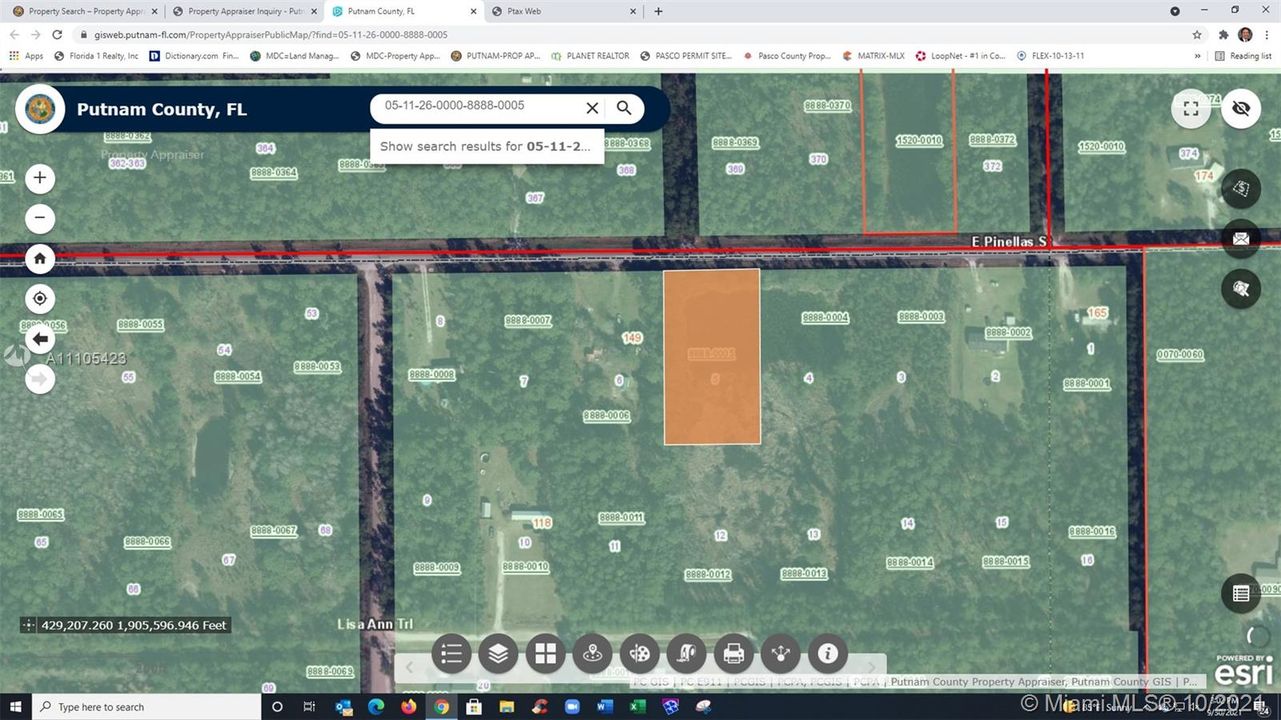Open the 'PLANET REALTOR' bookmark
The height and width of the screenshot is (720, 1281).
590,56
